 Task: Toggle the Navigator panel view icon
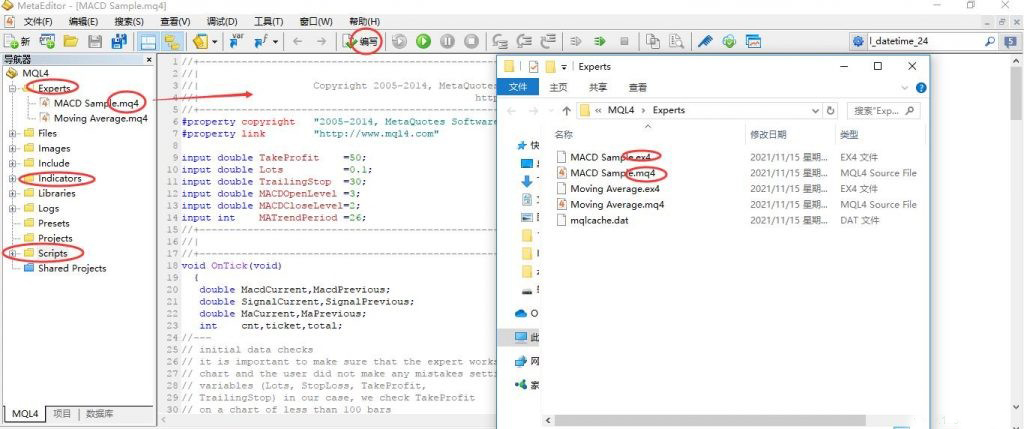(148, 41)
